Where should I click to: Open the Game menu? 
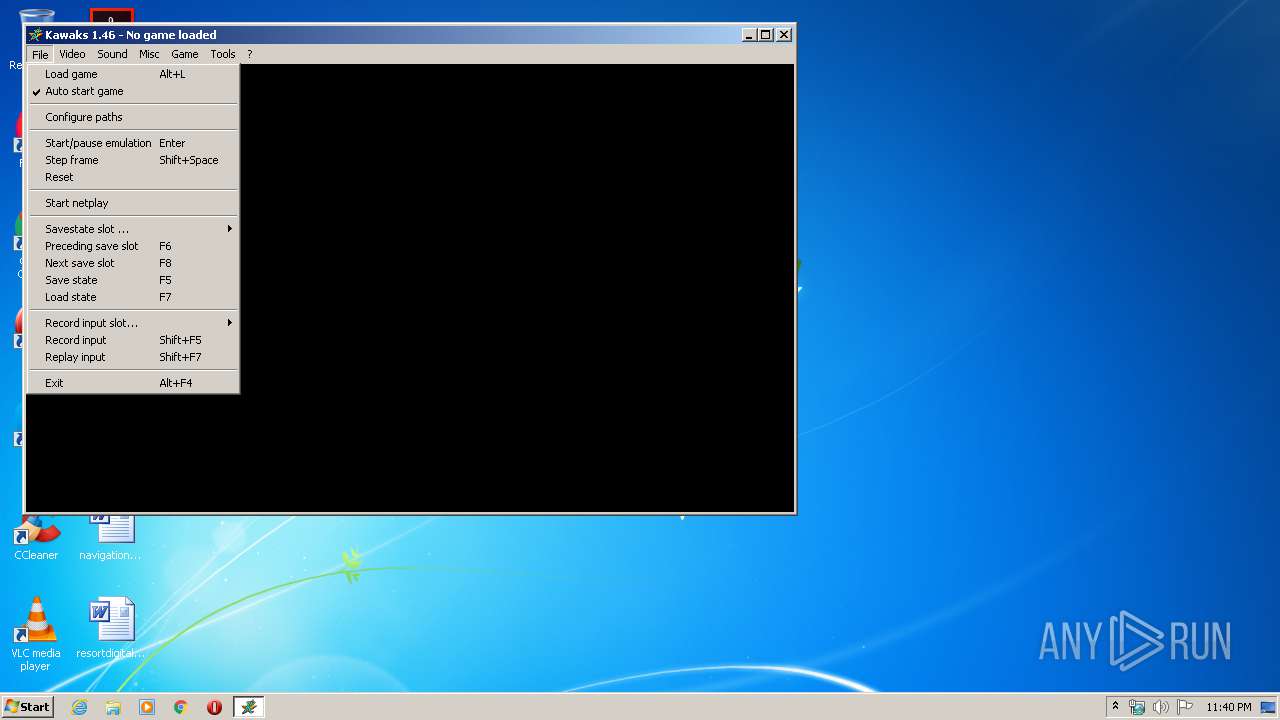(185, 54)
